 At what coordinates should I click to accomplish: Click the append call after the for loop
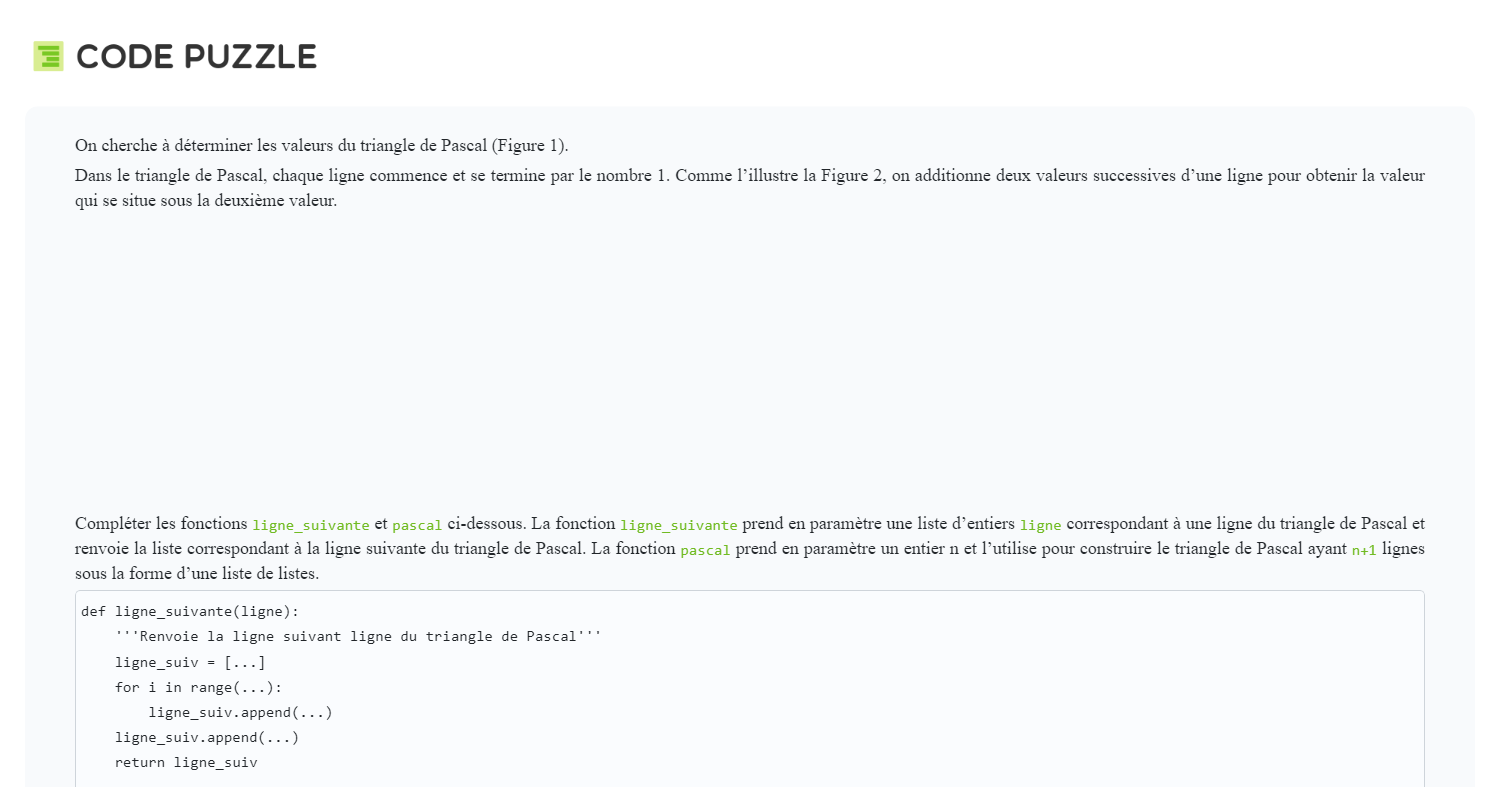[x=207, y=738]
